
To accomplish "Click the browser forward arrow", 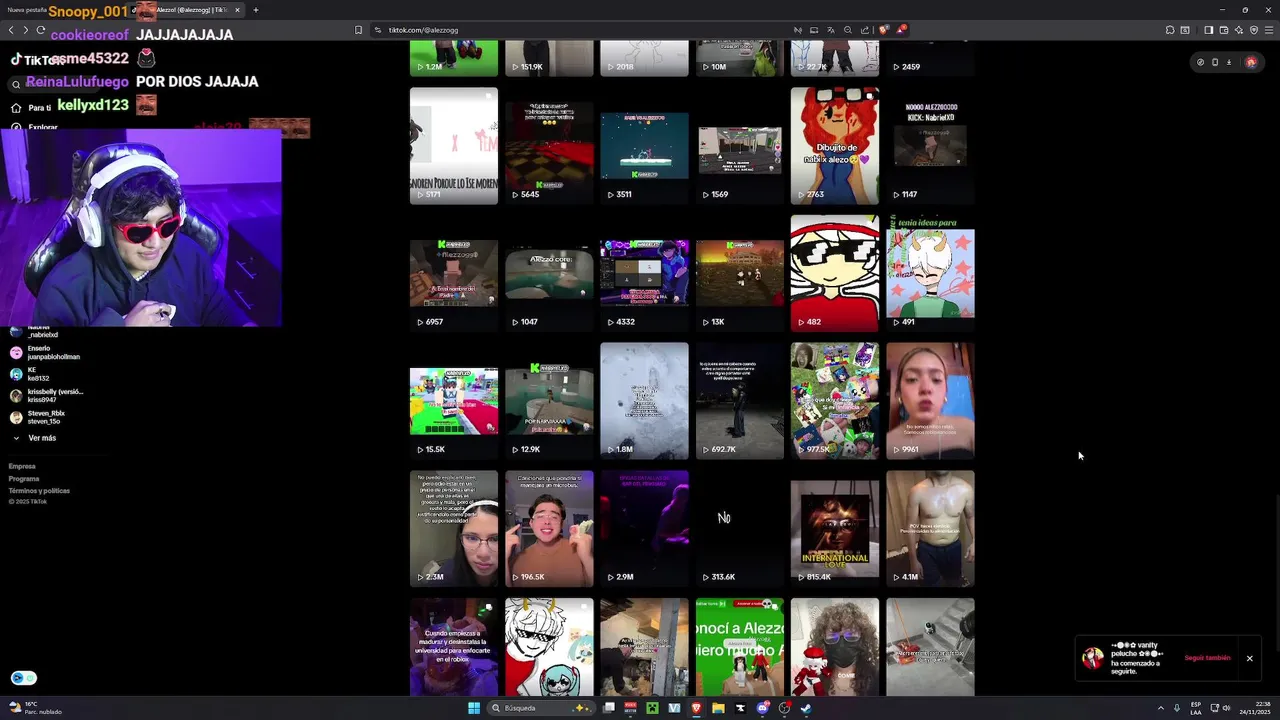I will click(x=25, y=30).
